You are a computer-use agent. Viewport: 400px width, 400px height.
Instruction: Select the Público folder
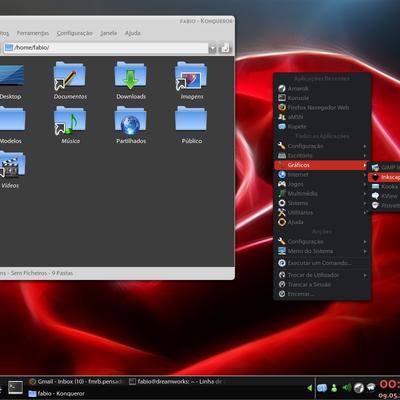click(191, 125)
